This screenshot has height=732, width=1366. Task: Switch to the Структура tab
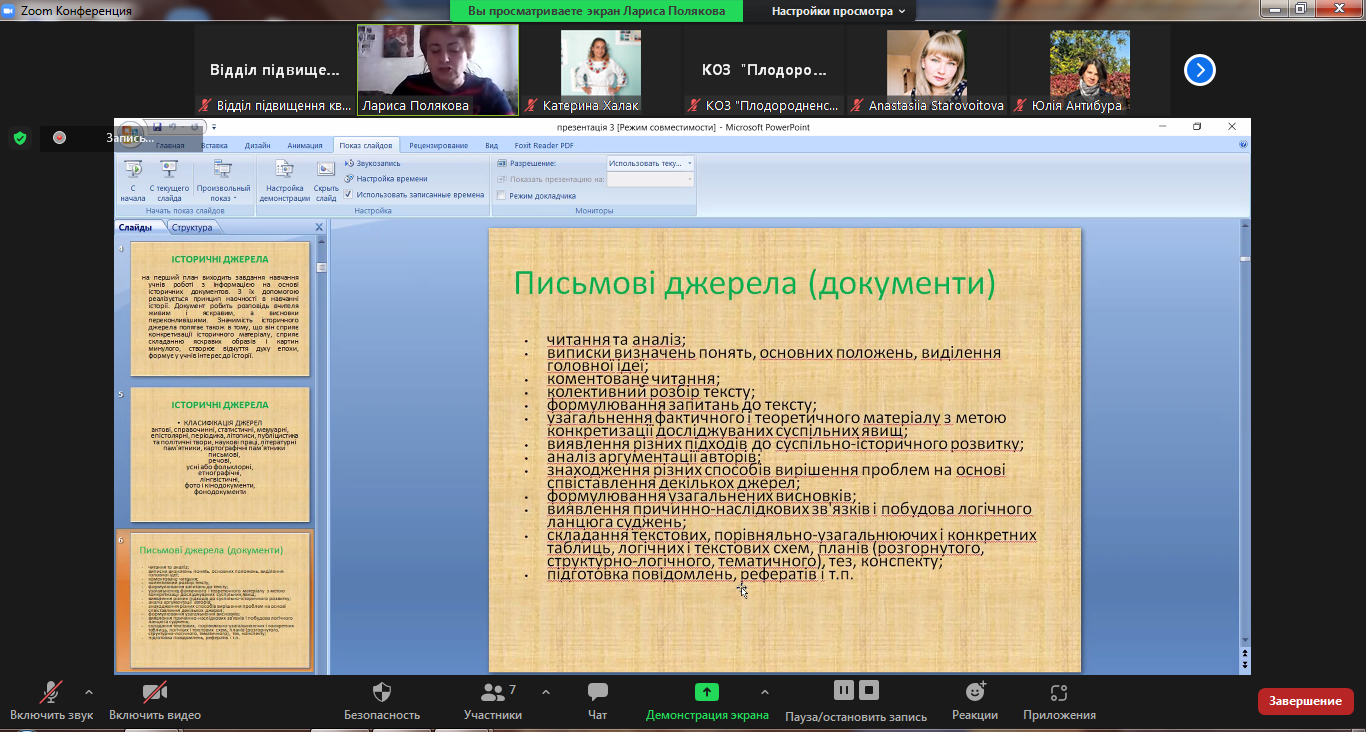coord(191,227)
